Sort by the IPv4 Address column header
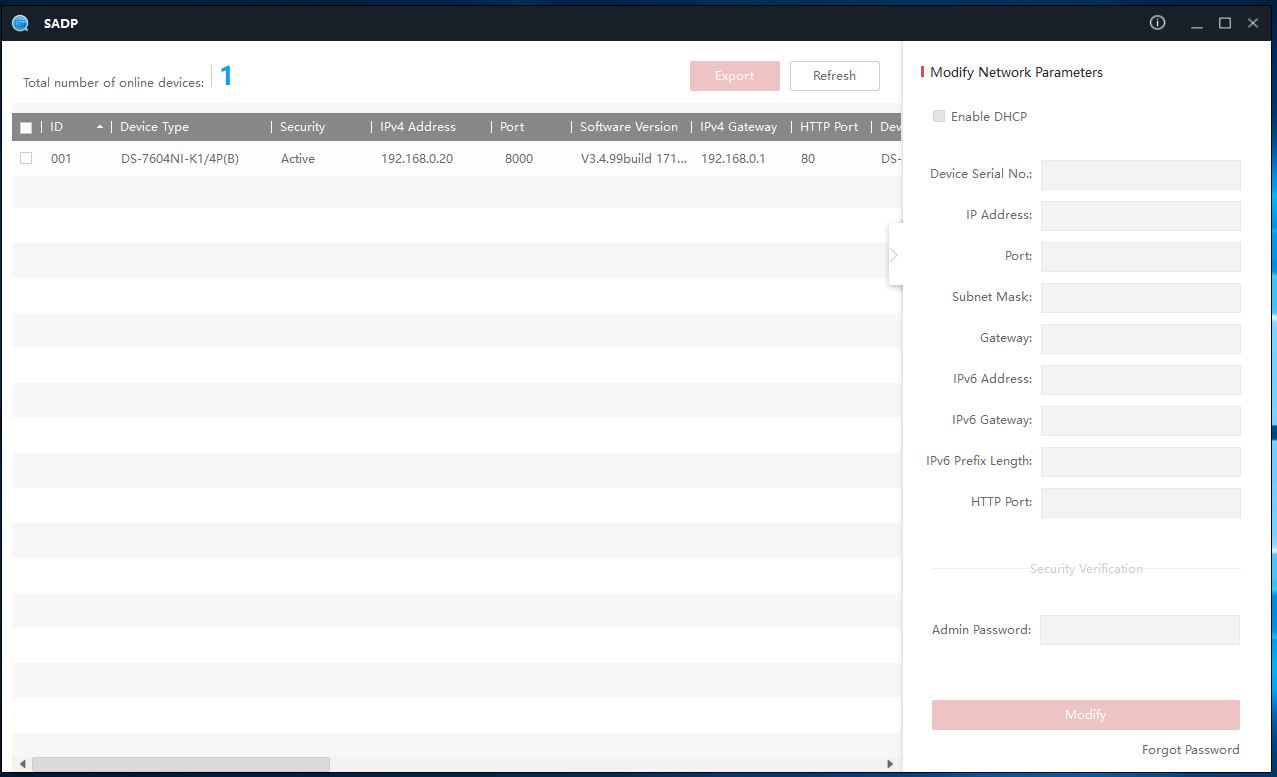 (x=417, y=127)
